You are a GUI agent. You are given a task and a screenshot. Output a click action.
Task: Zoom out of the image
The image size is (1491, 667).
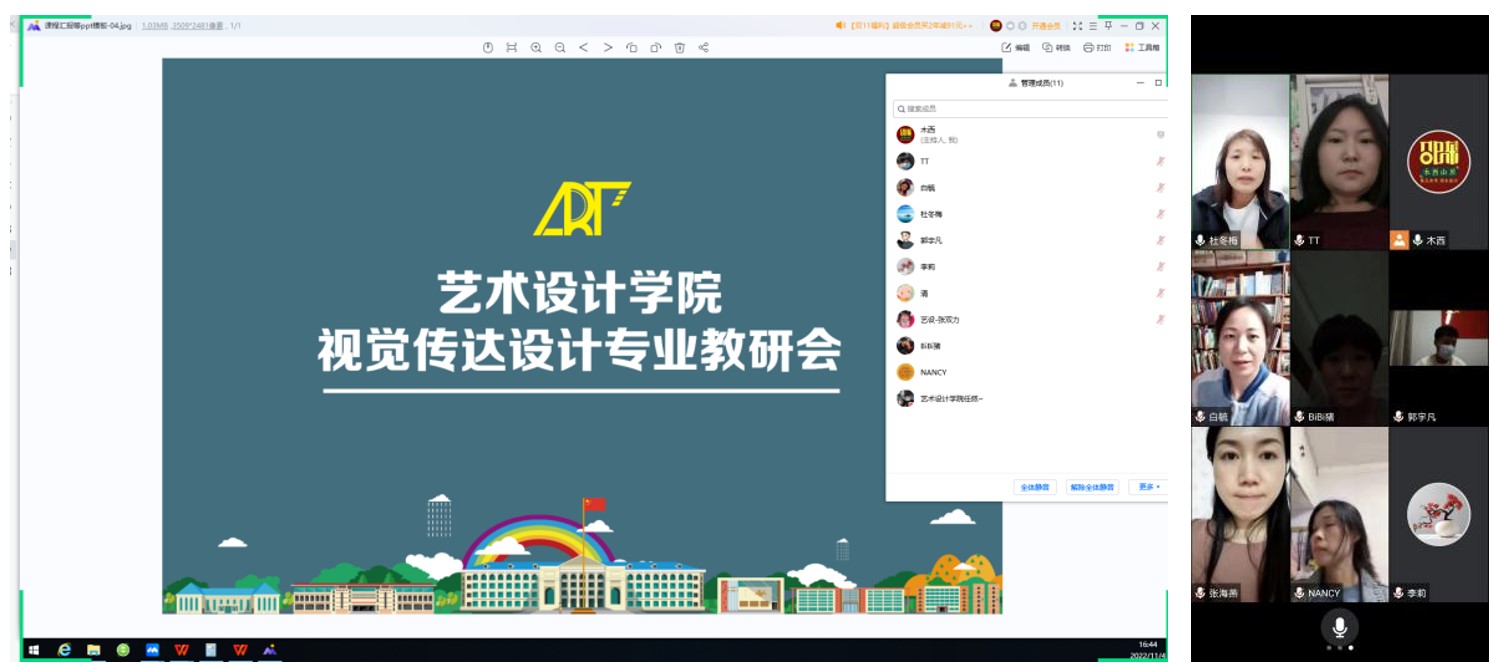pos(560,47)
